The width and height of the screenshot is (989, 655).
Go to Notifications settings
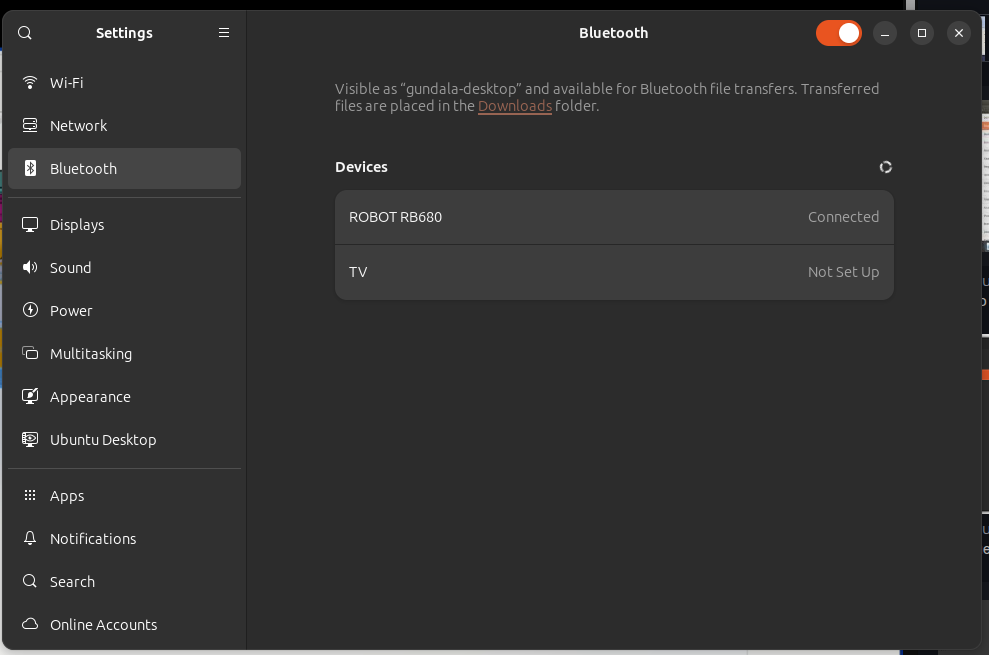125,538
